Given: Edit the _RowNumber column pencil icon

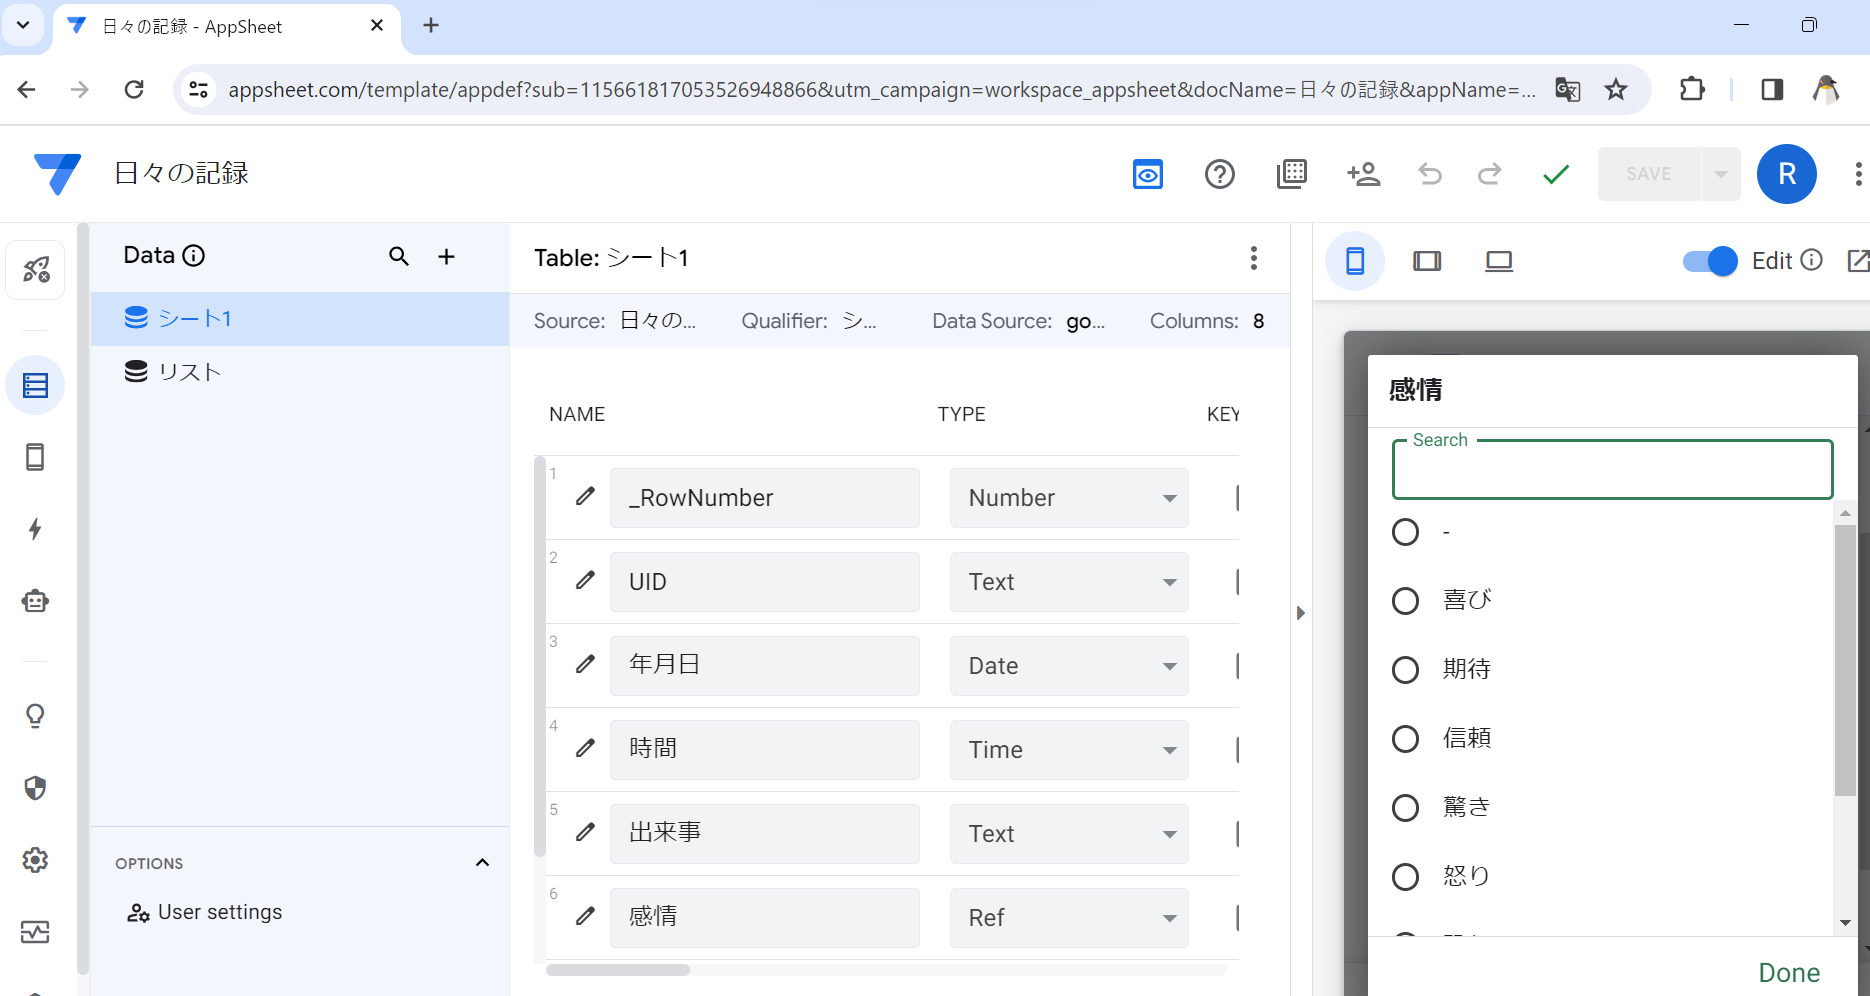Looking at the screenshot, I should (x=586, y=497).
